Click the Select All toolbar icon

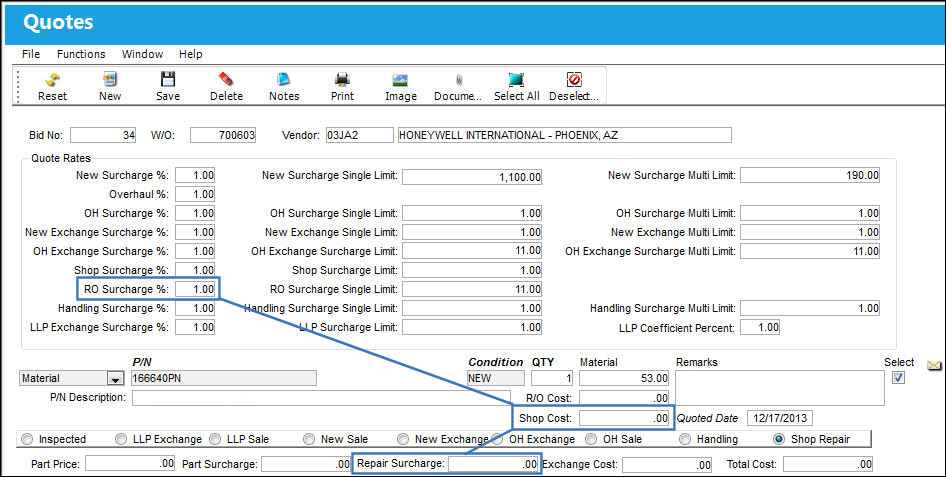516,80
